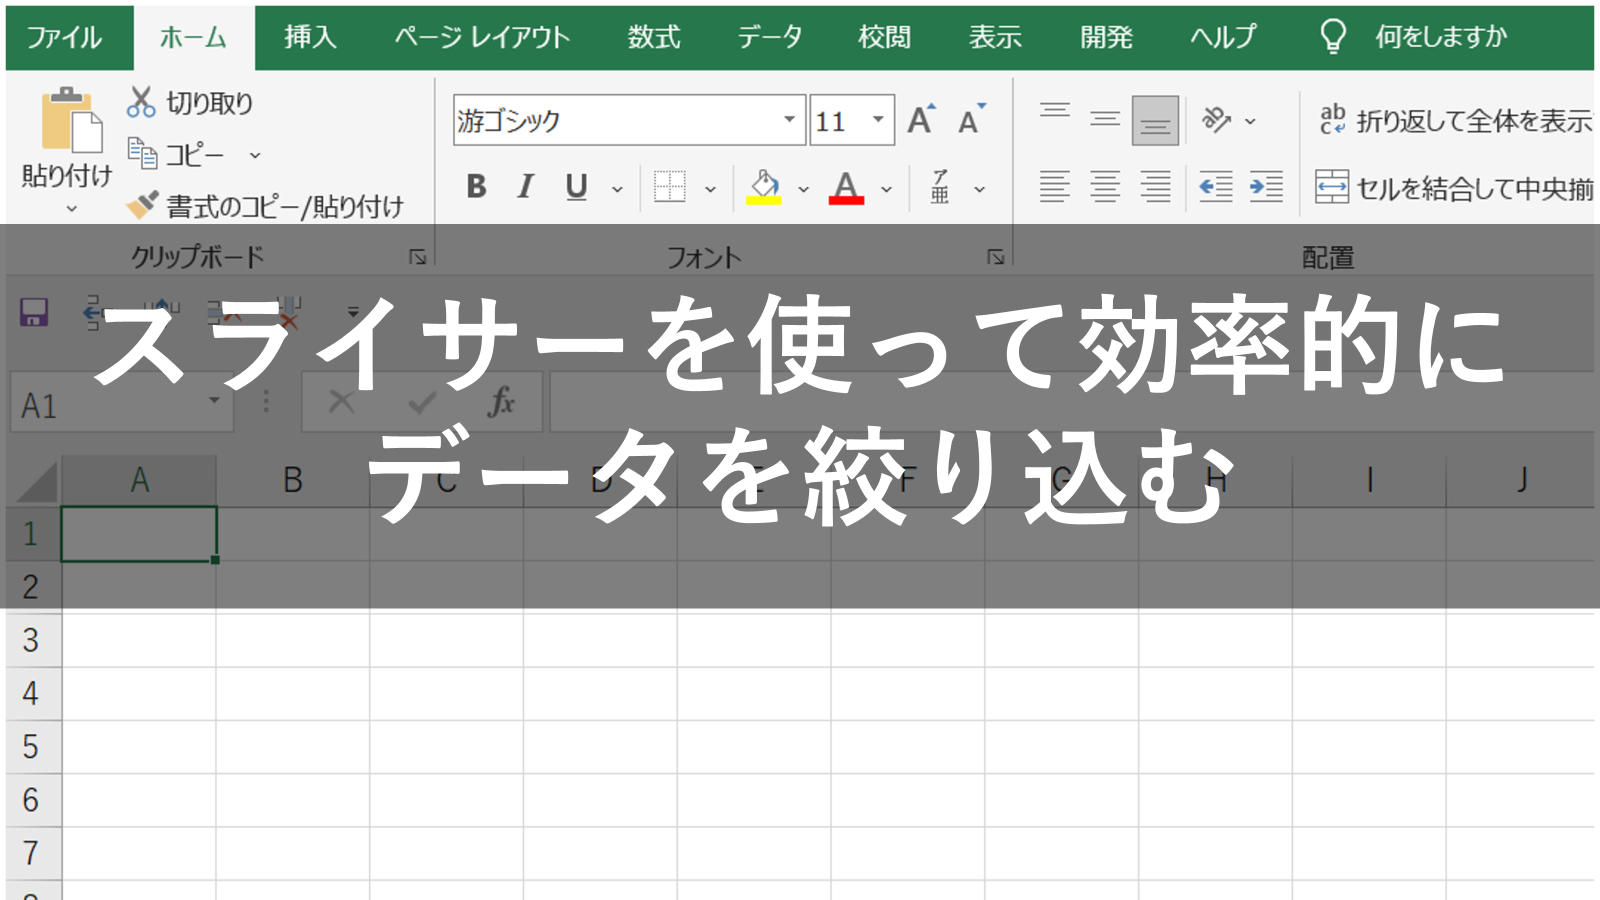Viewport: 1600px width, 900px height.
Task: Toggle wrap text 折り返して全体を表示
Action: (1456, 120)
